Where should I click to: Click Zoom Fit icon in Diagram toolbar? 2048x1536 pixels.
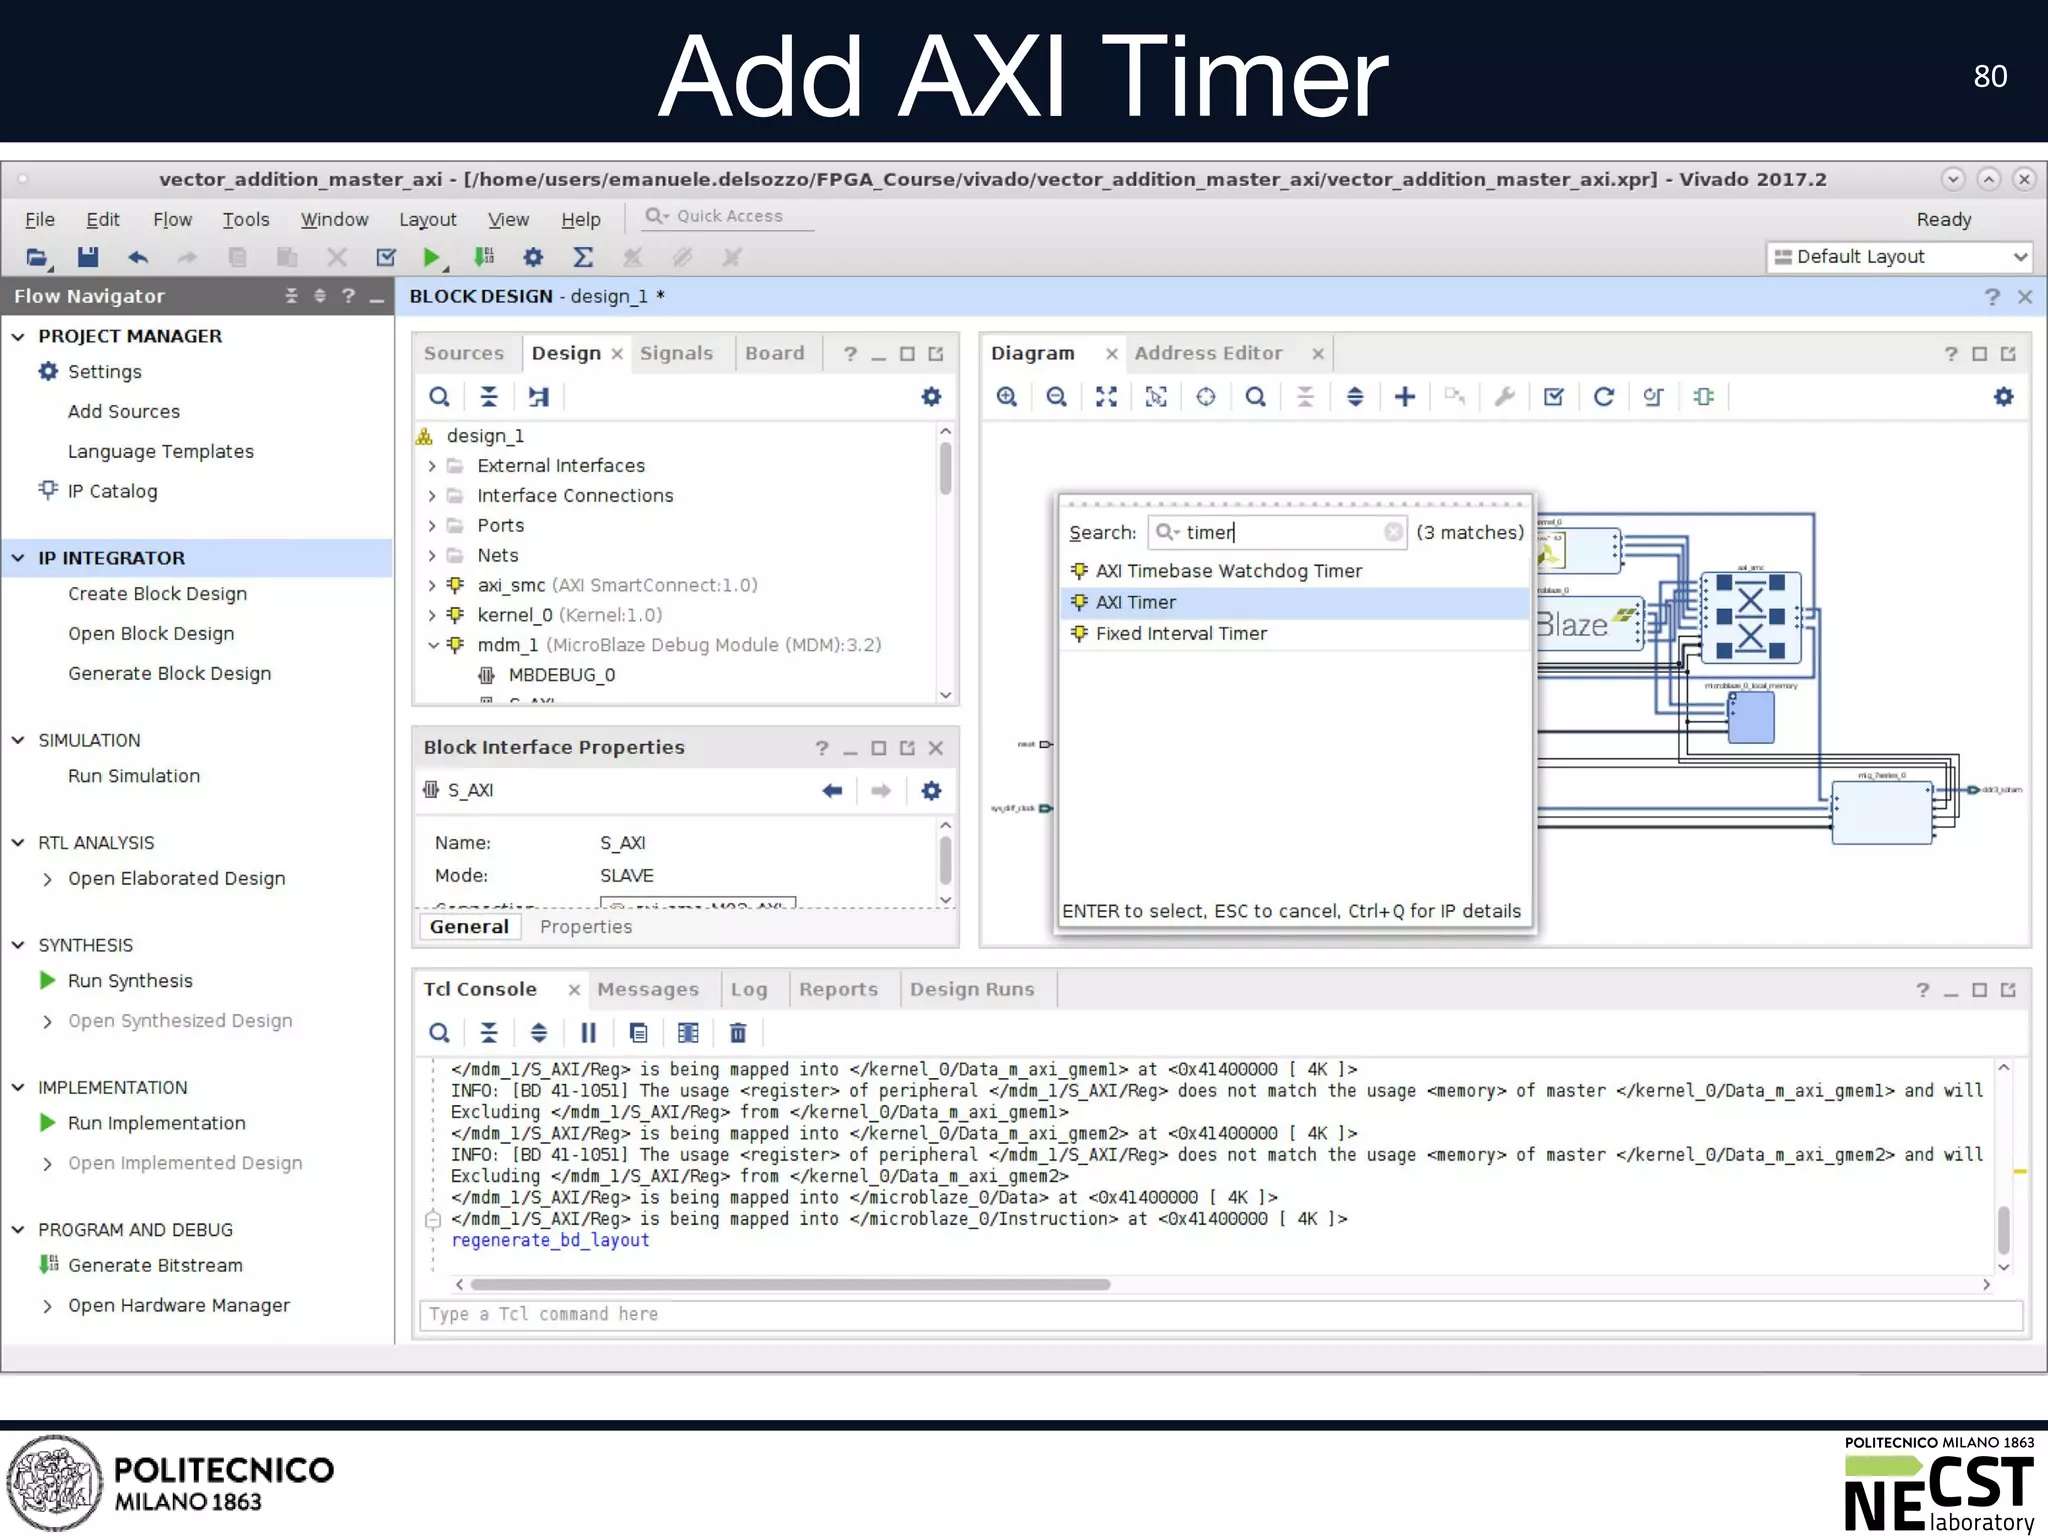(1106, 397)
